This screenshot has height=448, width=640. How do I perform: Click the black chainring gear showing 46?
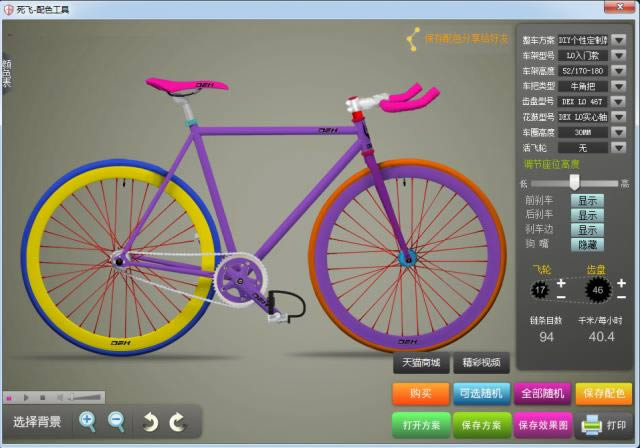pyautogui.click(x=598, y=290)
